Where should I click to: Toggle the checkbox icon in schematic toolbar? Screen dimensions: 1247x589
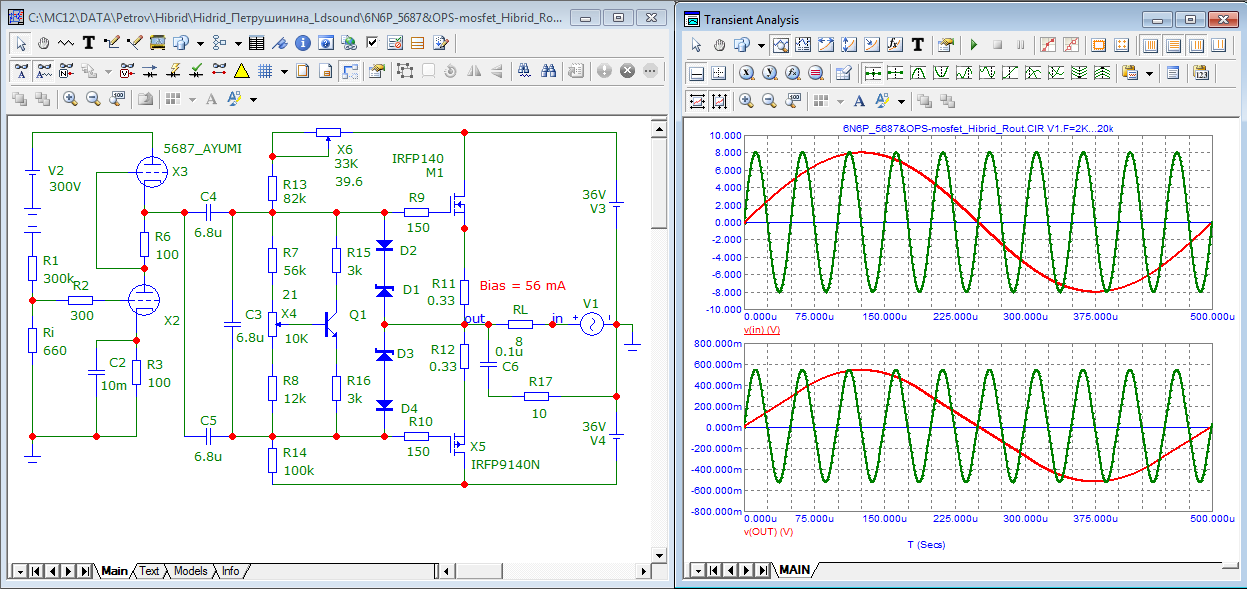click(372, 43)
